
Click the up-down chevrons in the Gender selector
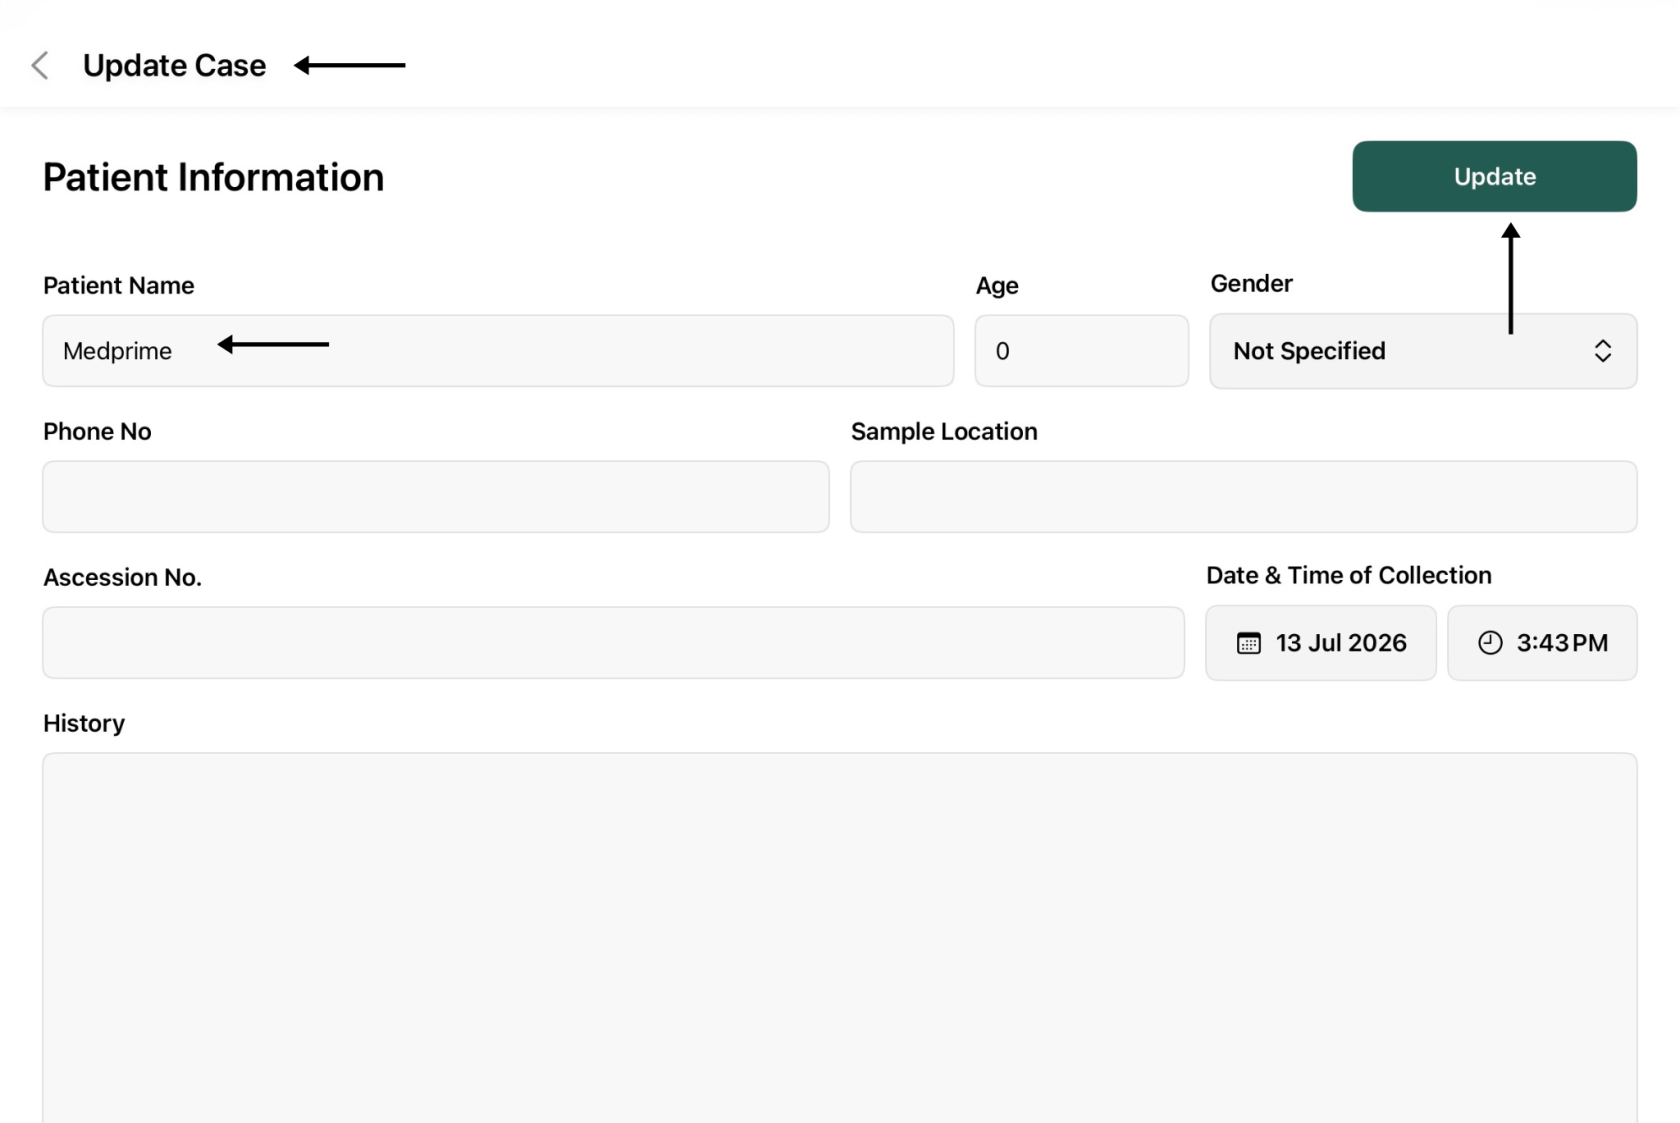(1602, 351)
